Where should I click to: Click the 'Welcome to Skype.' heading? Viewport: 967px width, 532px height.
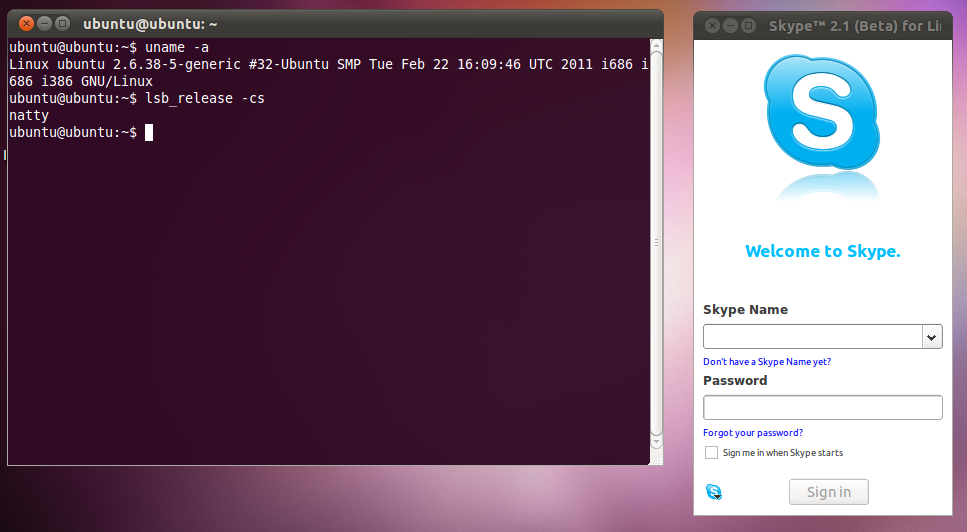pyautogui.click(x=823, y=251)
